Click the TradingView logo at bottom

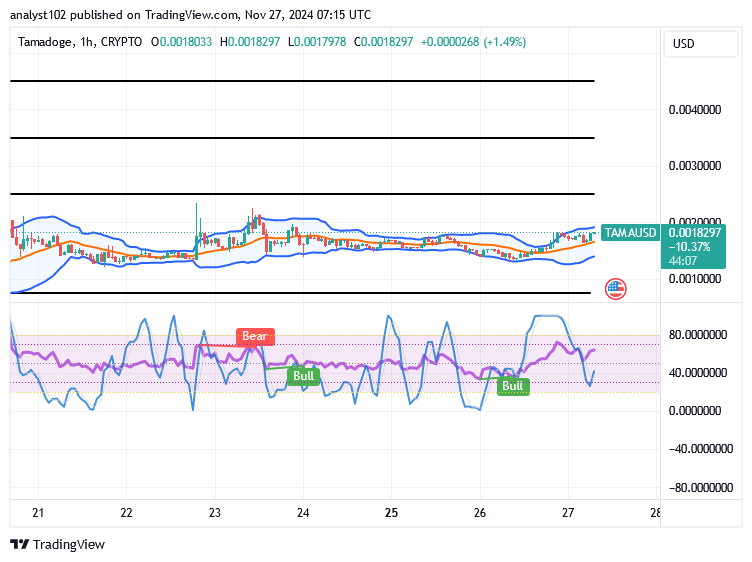coord(57,545)
